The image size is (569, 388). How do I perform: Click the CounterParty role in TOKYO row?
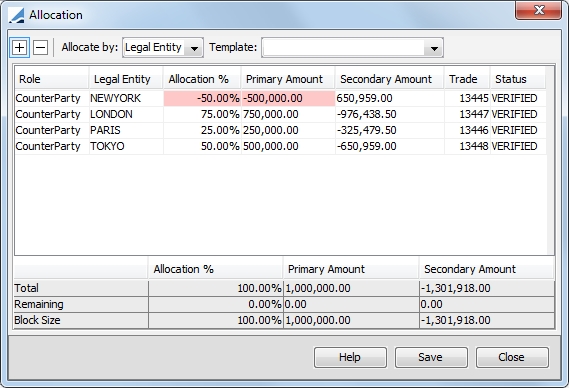[x=52, y=146]
